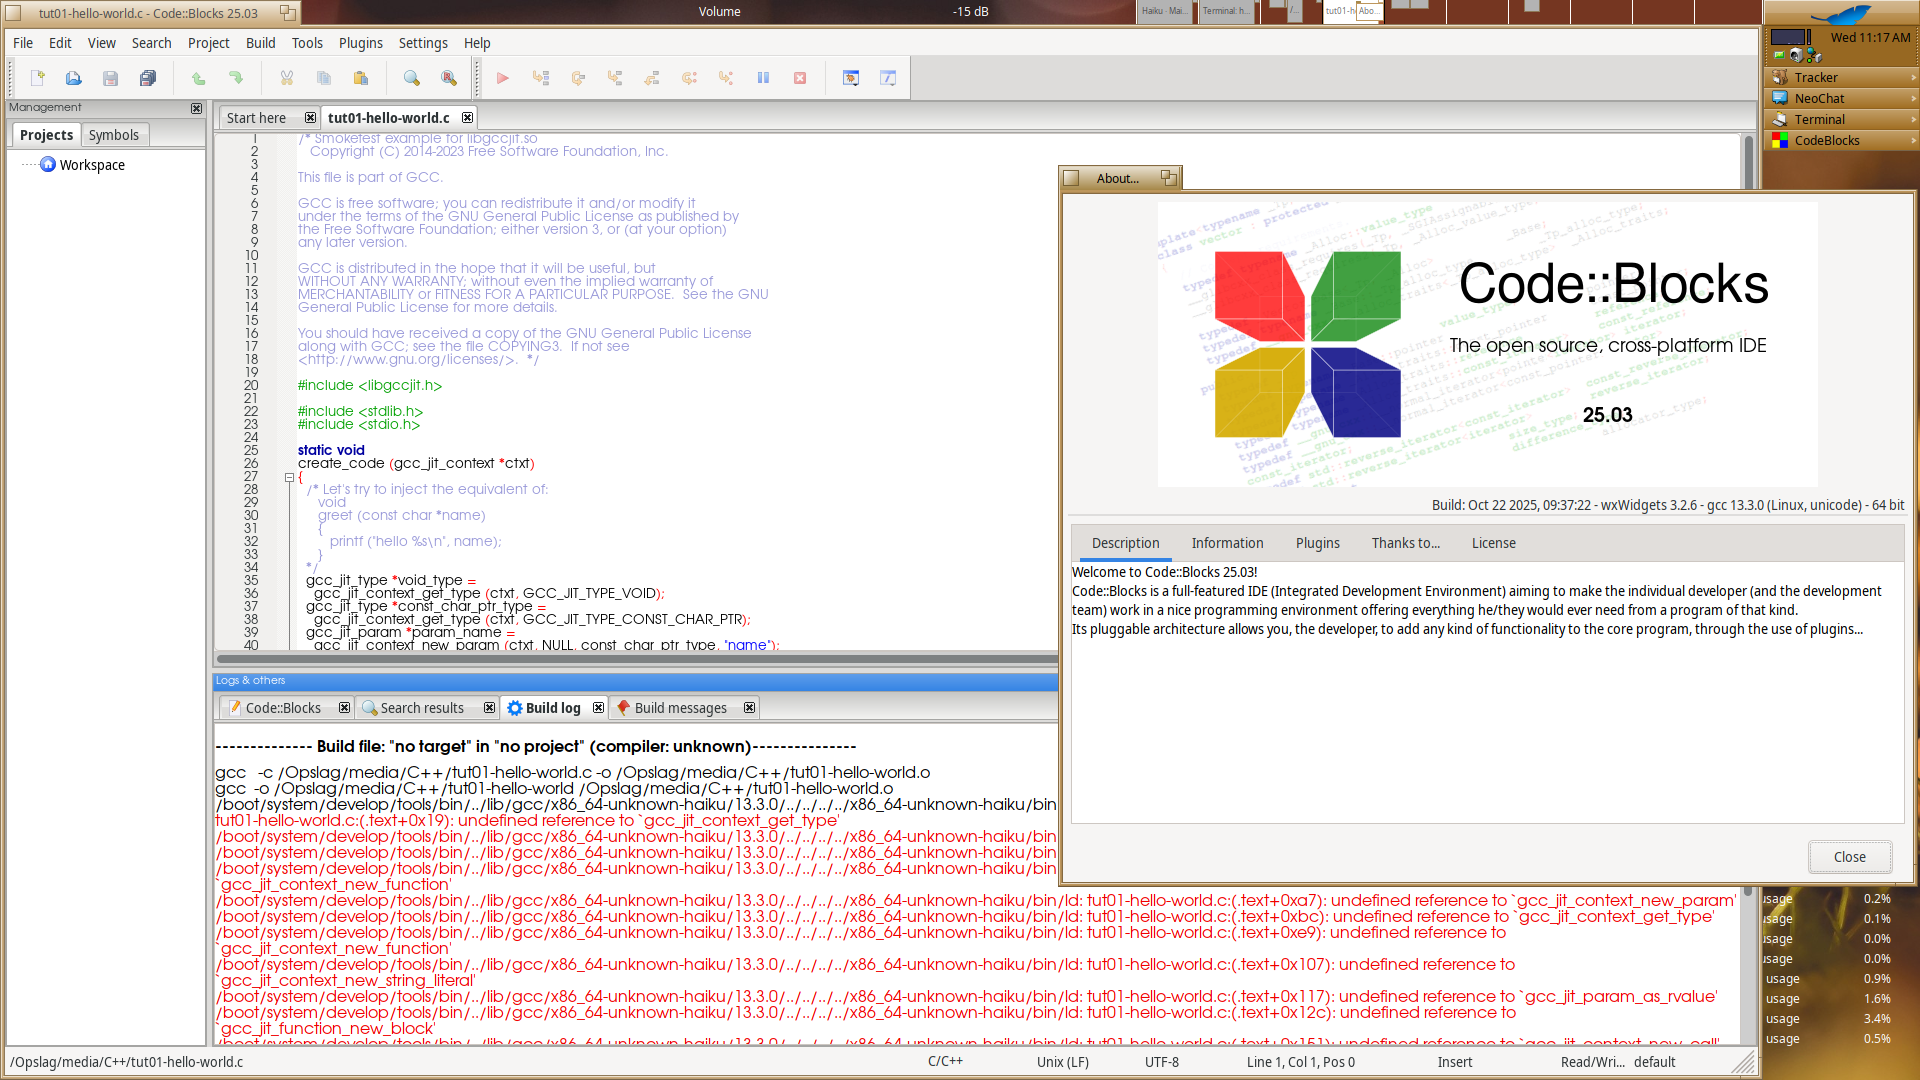Click the Open file toolbar icon
This screenshot has height=1080, width=1920.
(x=73, y=78)
